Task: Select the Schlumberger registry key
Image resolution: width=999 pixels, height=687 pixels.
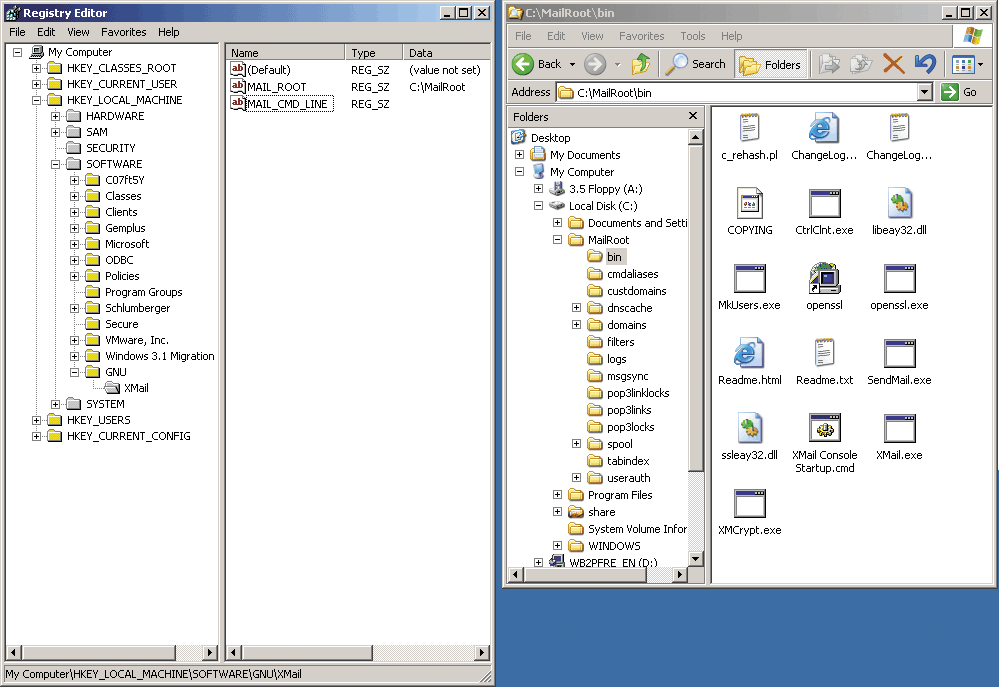Action: tap(138, 308)
